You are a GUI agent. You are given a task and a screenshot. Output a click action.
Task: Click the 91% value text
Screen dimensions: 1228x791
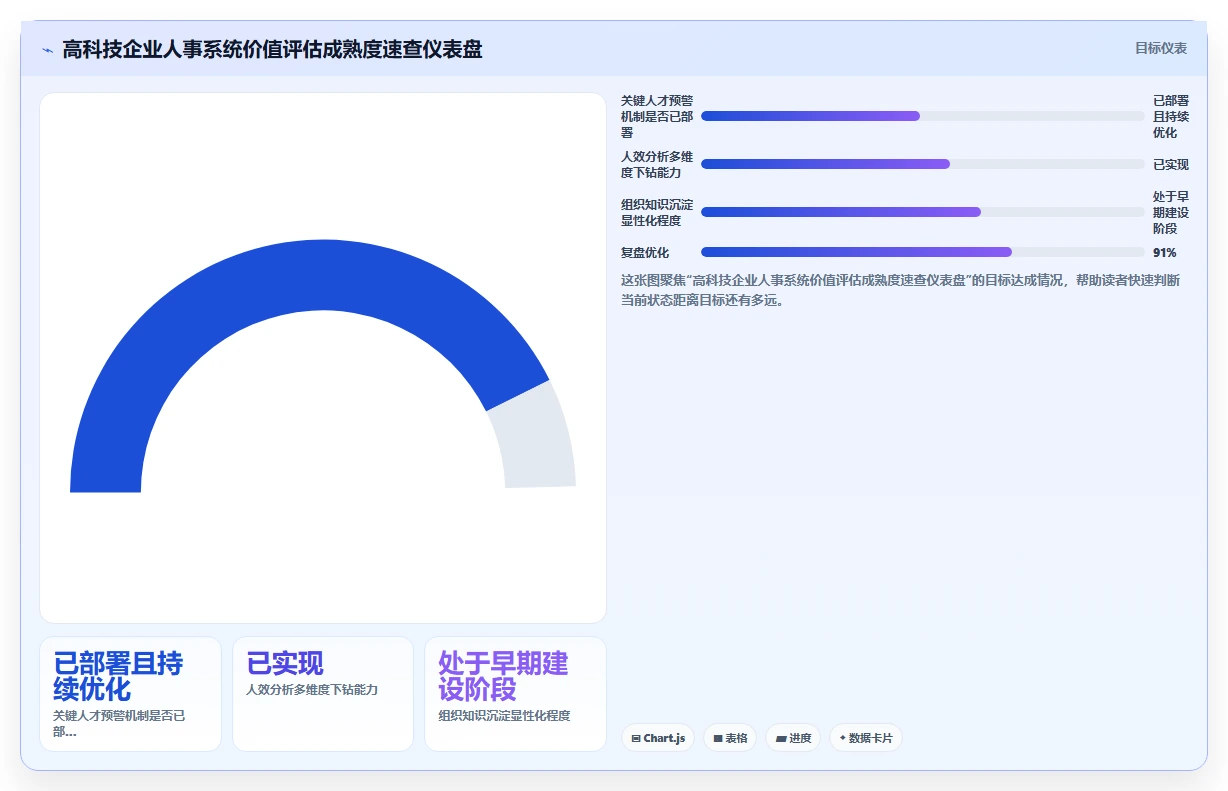(x=1164, y=252)
